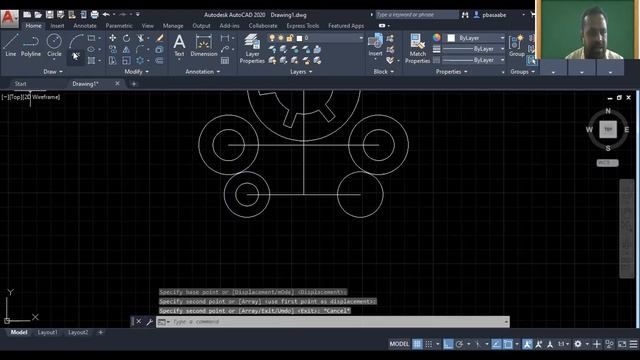Viewport: 640px width, 360px height.
Task: Click the Undo arrow icon
Action: click(106, 15)
